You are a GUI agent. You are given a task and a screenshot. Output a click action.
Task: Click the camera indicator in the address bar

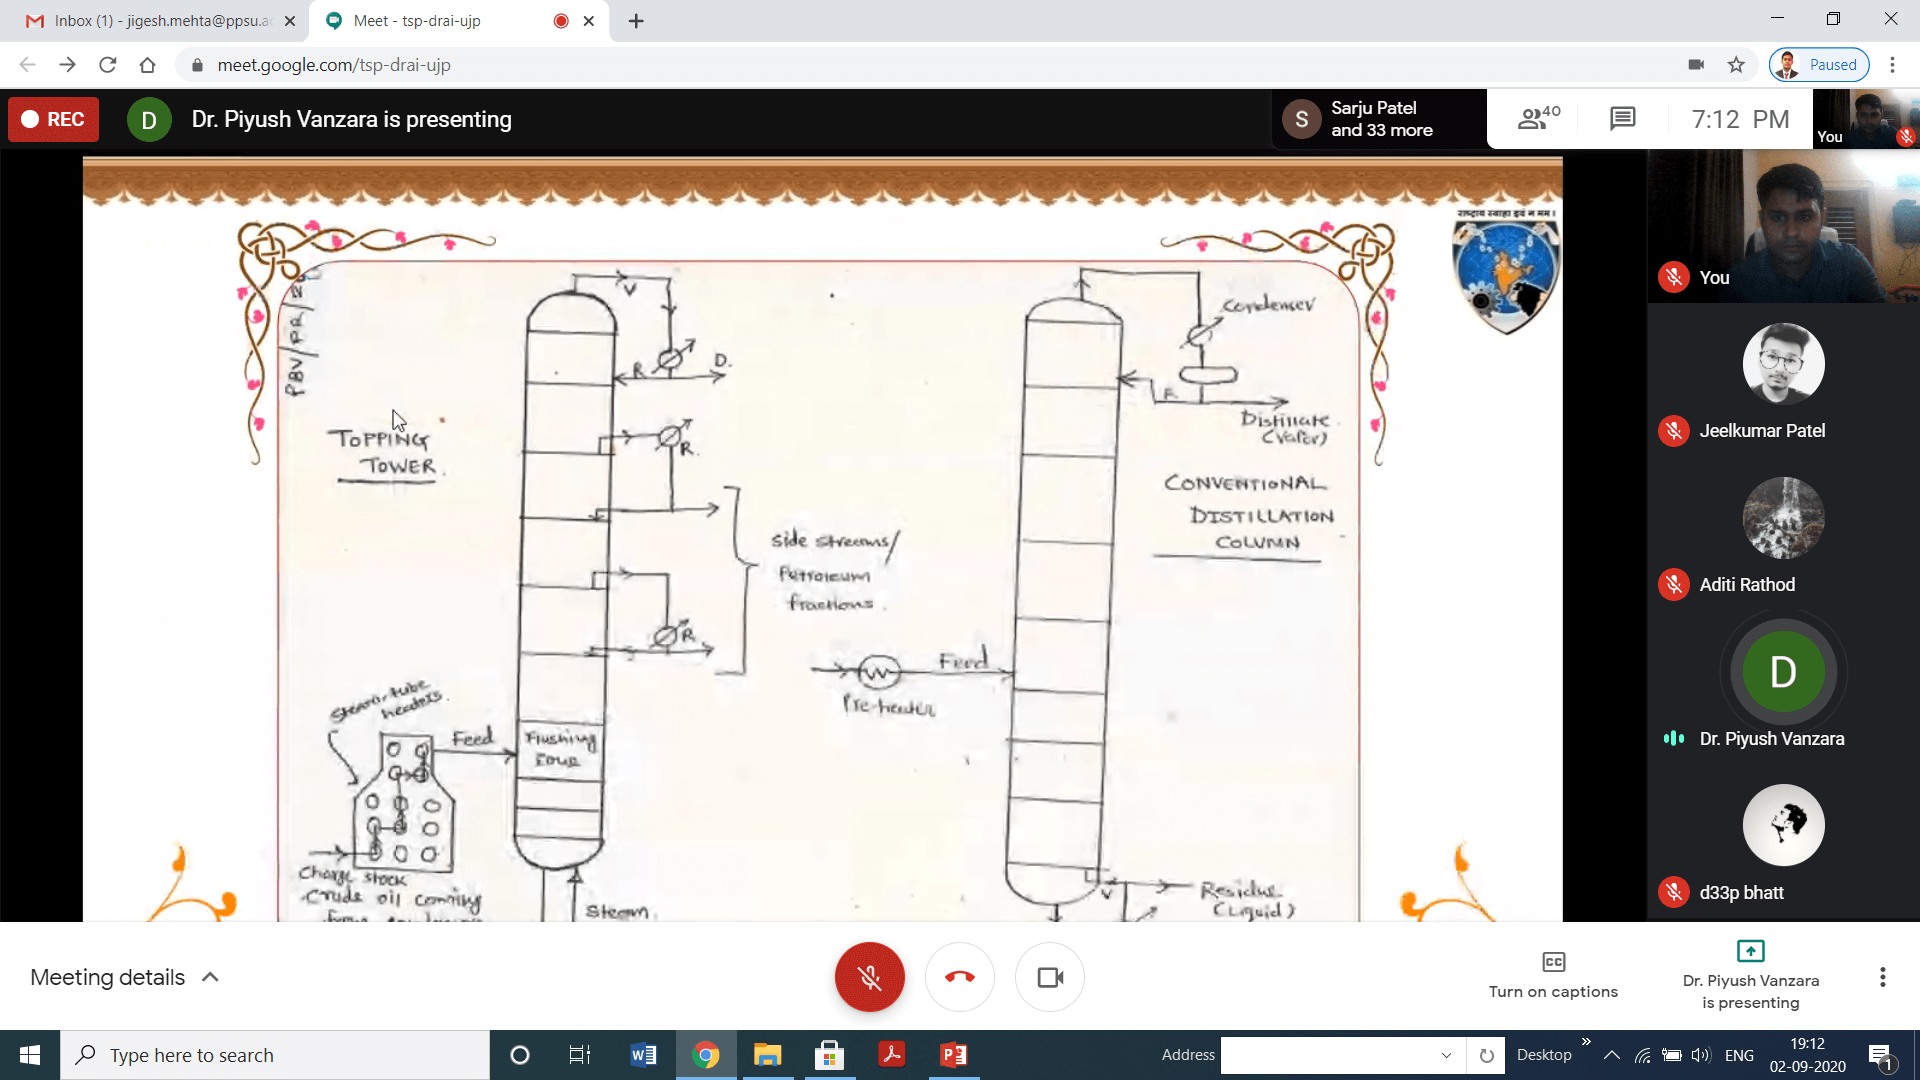click(1696, 65)
